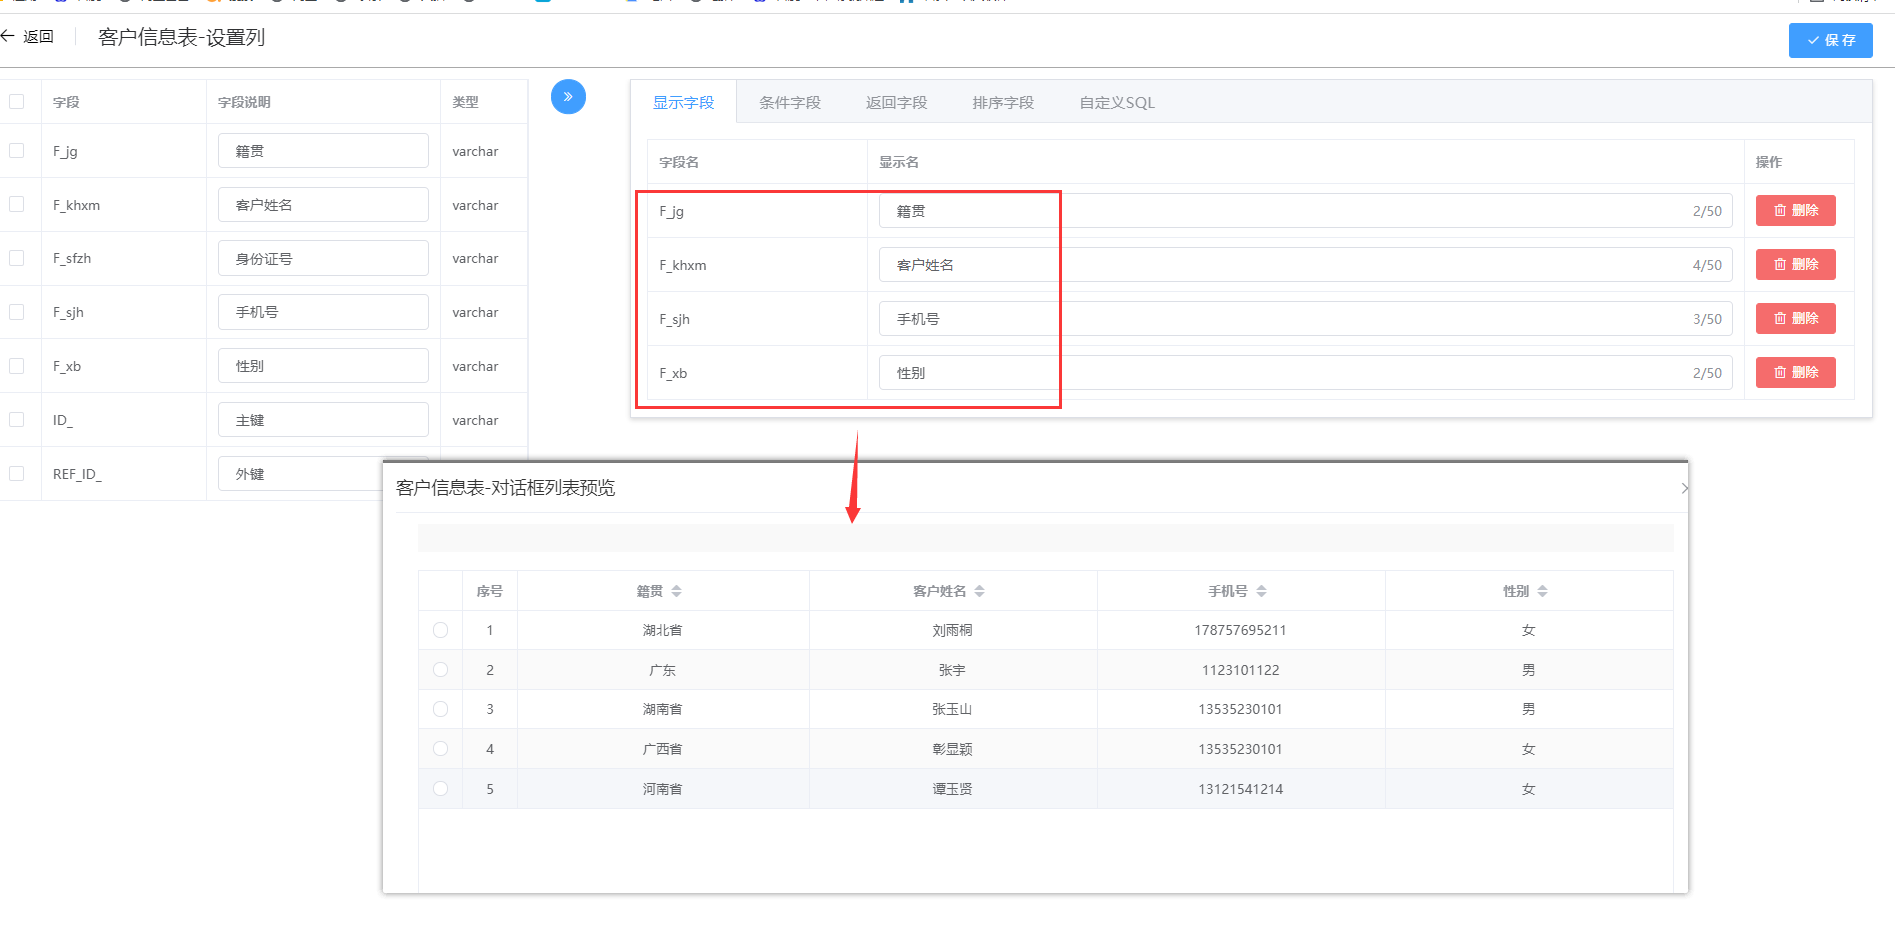1895x931 pixels.
Task: Sort preview table by 性别 column
Action: 1542,591
